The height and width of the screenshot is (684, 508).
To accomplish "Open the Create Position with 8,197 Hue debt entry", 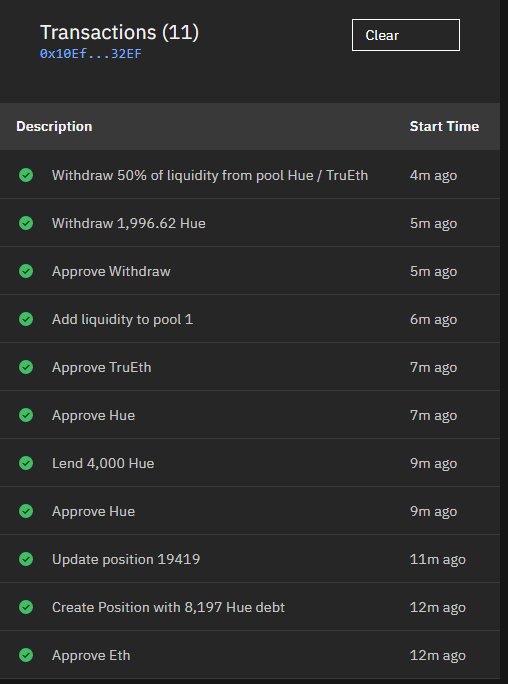I will 250,607.
